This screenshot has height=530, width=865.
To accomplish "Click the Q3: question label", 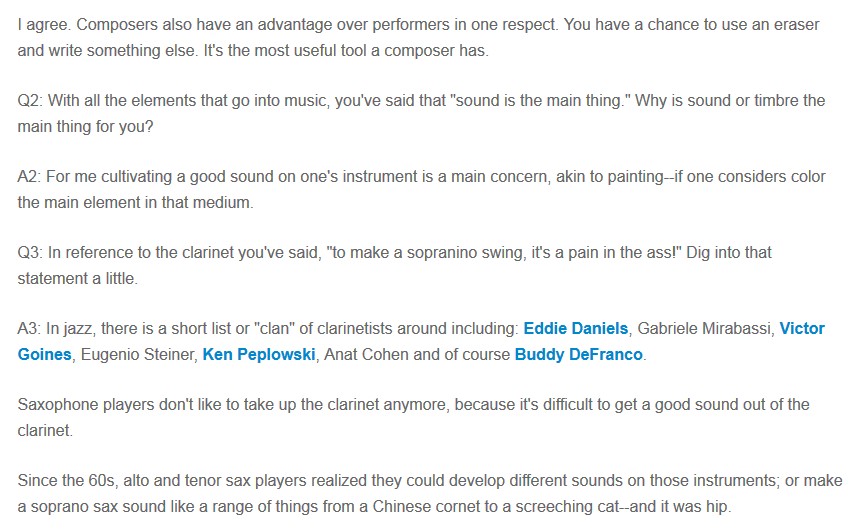I will point(30,253).
